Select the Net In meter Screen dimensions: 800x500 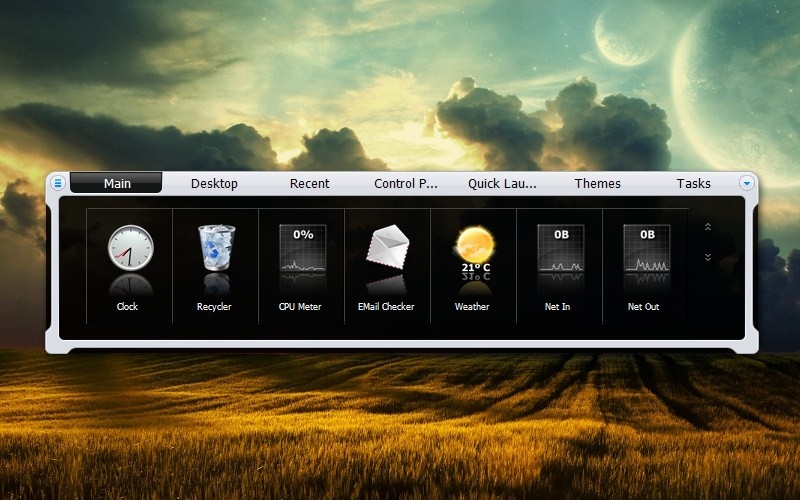561,248
